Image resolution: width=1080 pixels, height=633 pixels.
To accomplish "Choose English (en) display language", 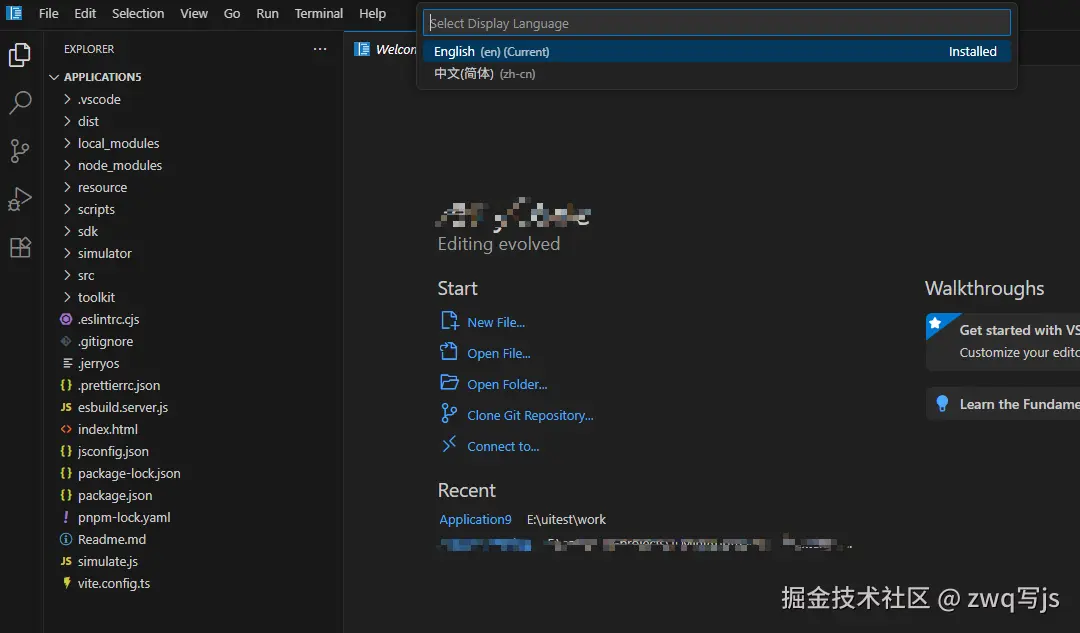I will (716, 52).
